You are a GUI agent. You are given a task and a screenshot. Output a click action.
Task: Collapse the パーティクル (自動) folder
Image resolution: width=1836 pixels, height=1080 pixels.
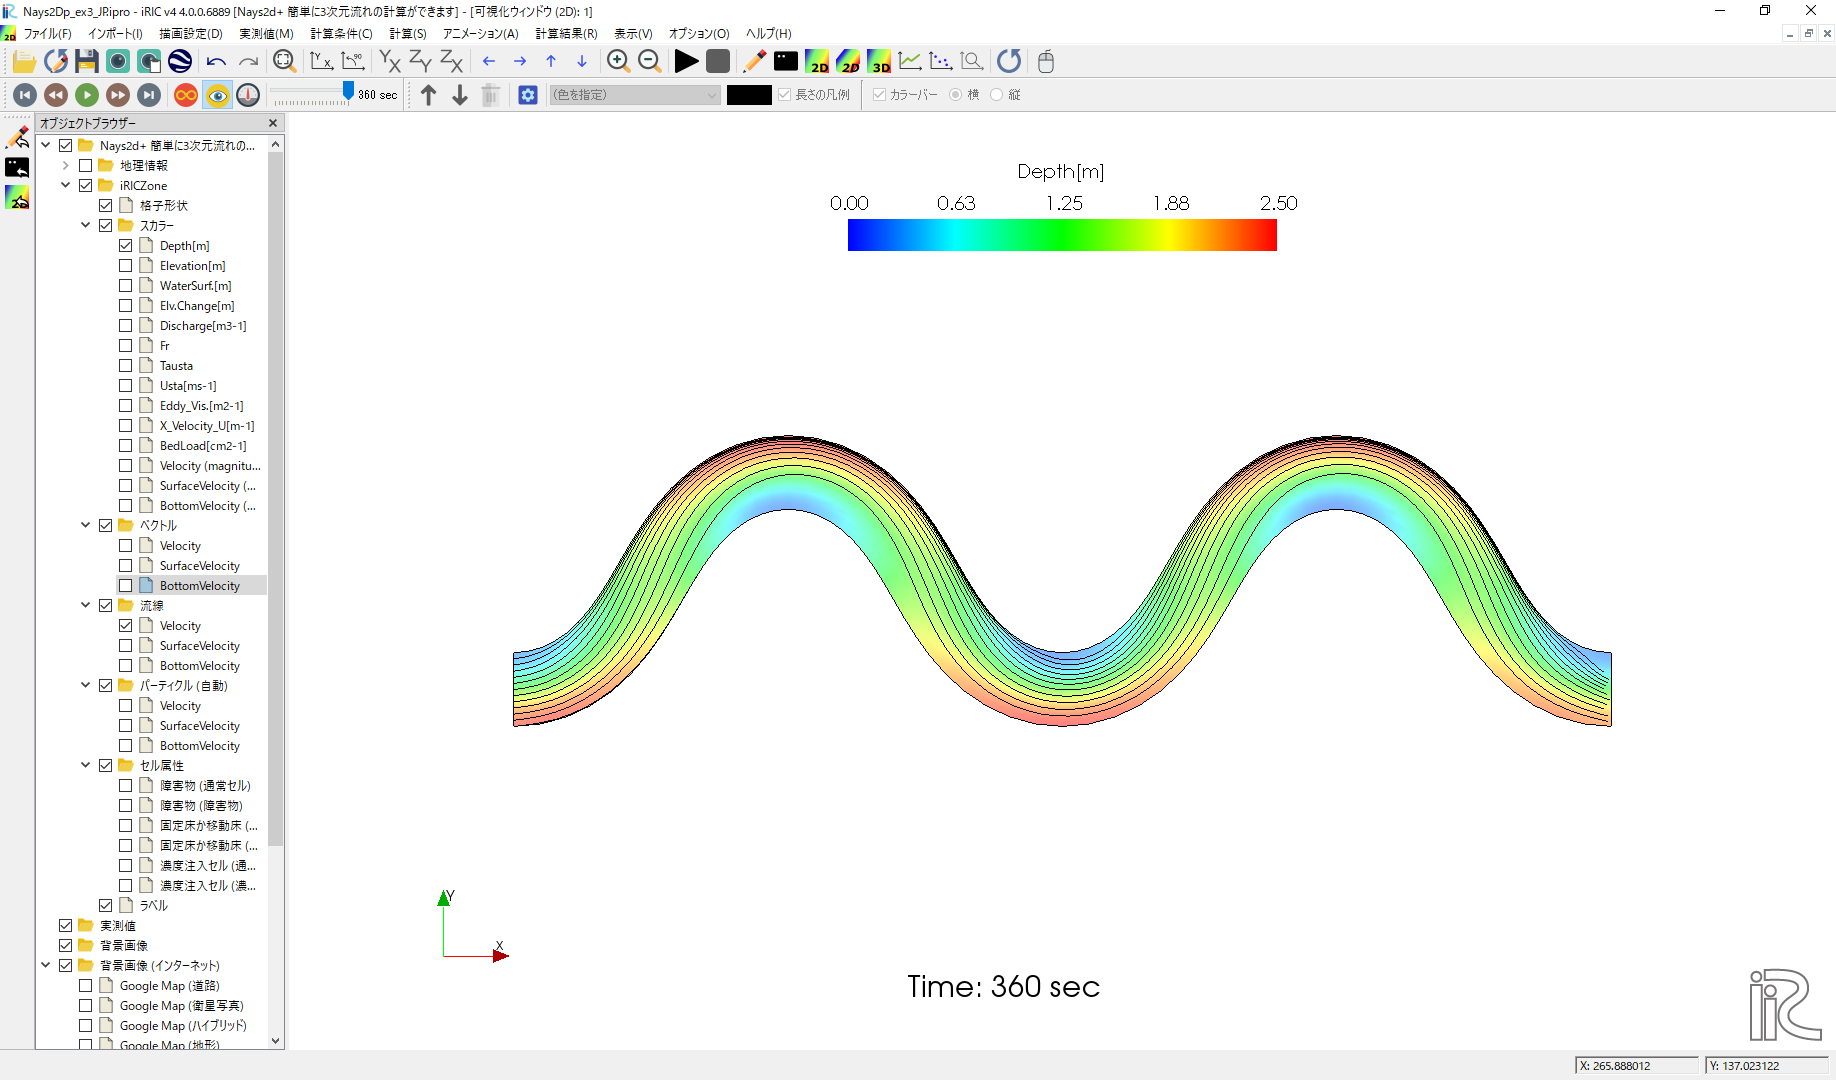coord(86,686)
